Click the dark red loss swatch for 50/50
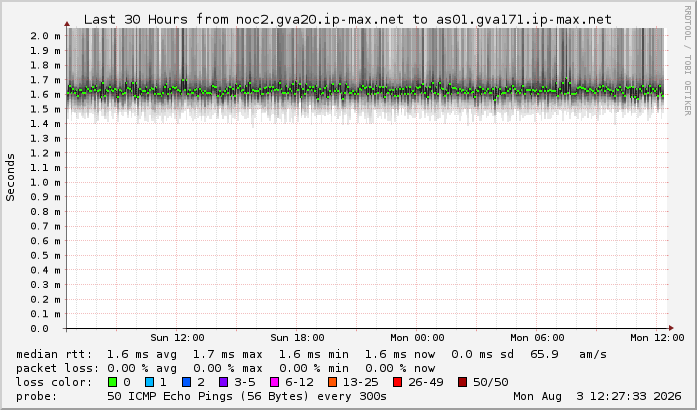The image size is (697, 410). (x=462, y=382)
